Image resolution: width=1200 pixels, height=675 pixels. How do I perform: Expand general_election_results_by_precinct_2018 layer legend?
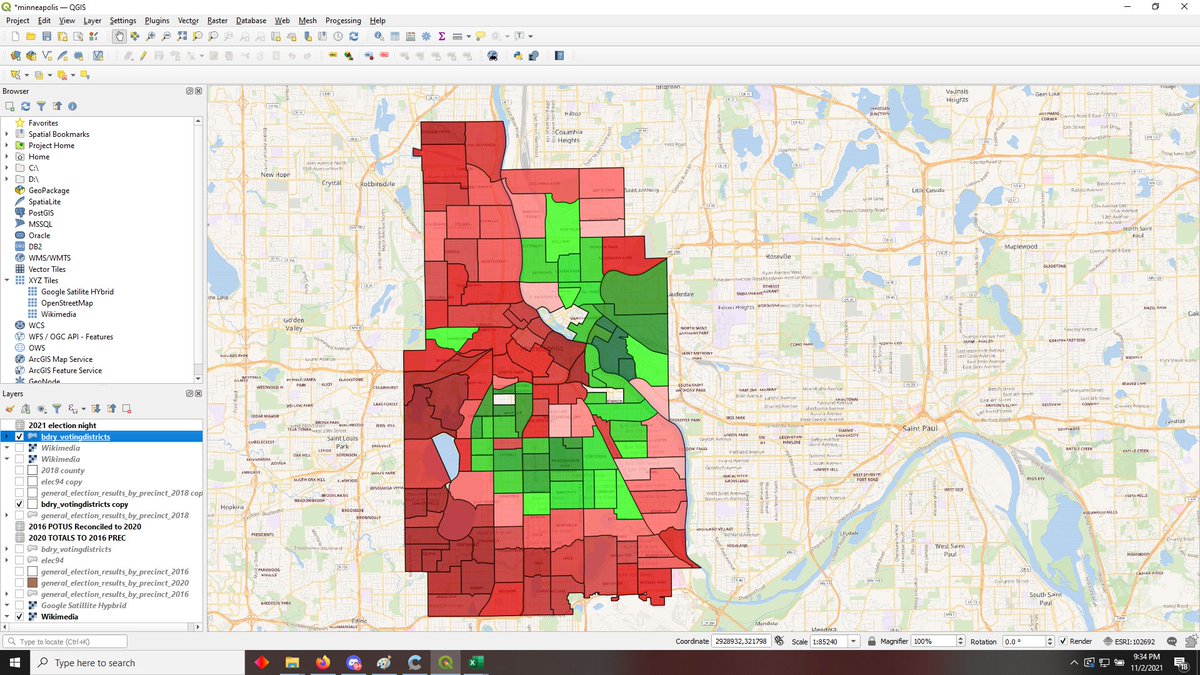pyautogui.click(x=7, y=516)
